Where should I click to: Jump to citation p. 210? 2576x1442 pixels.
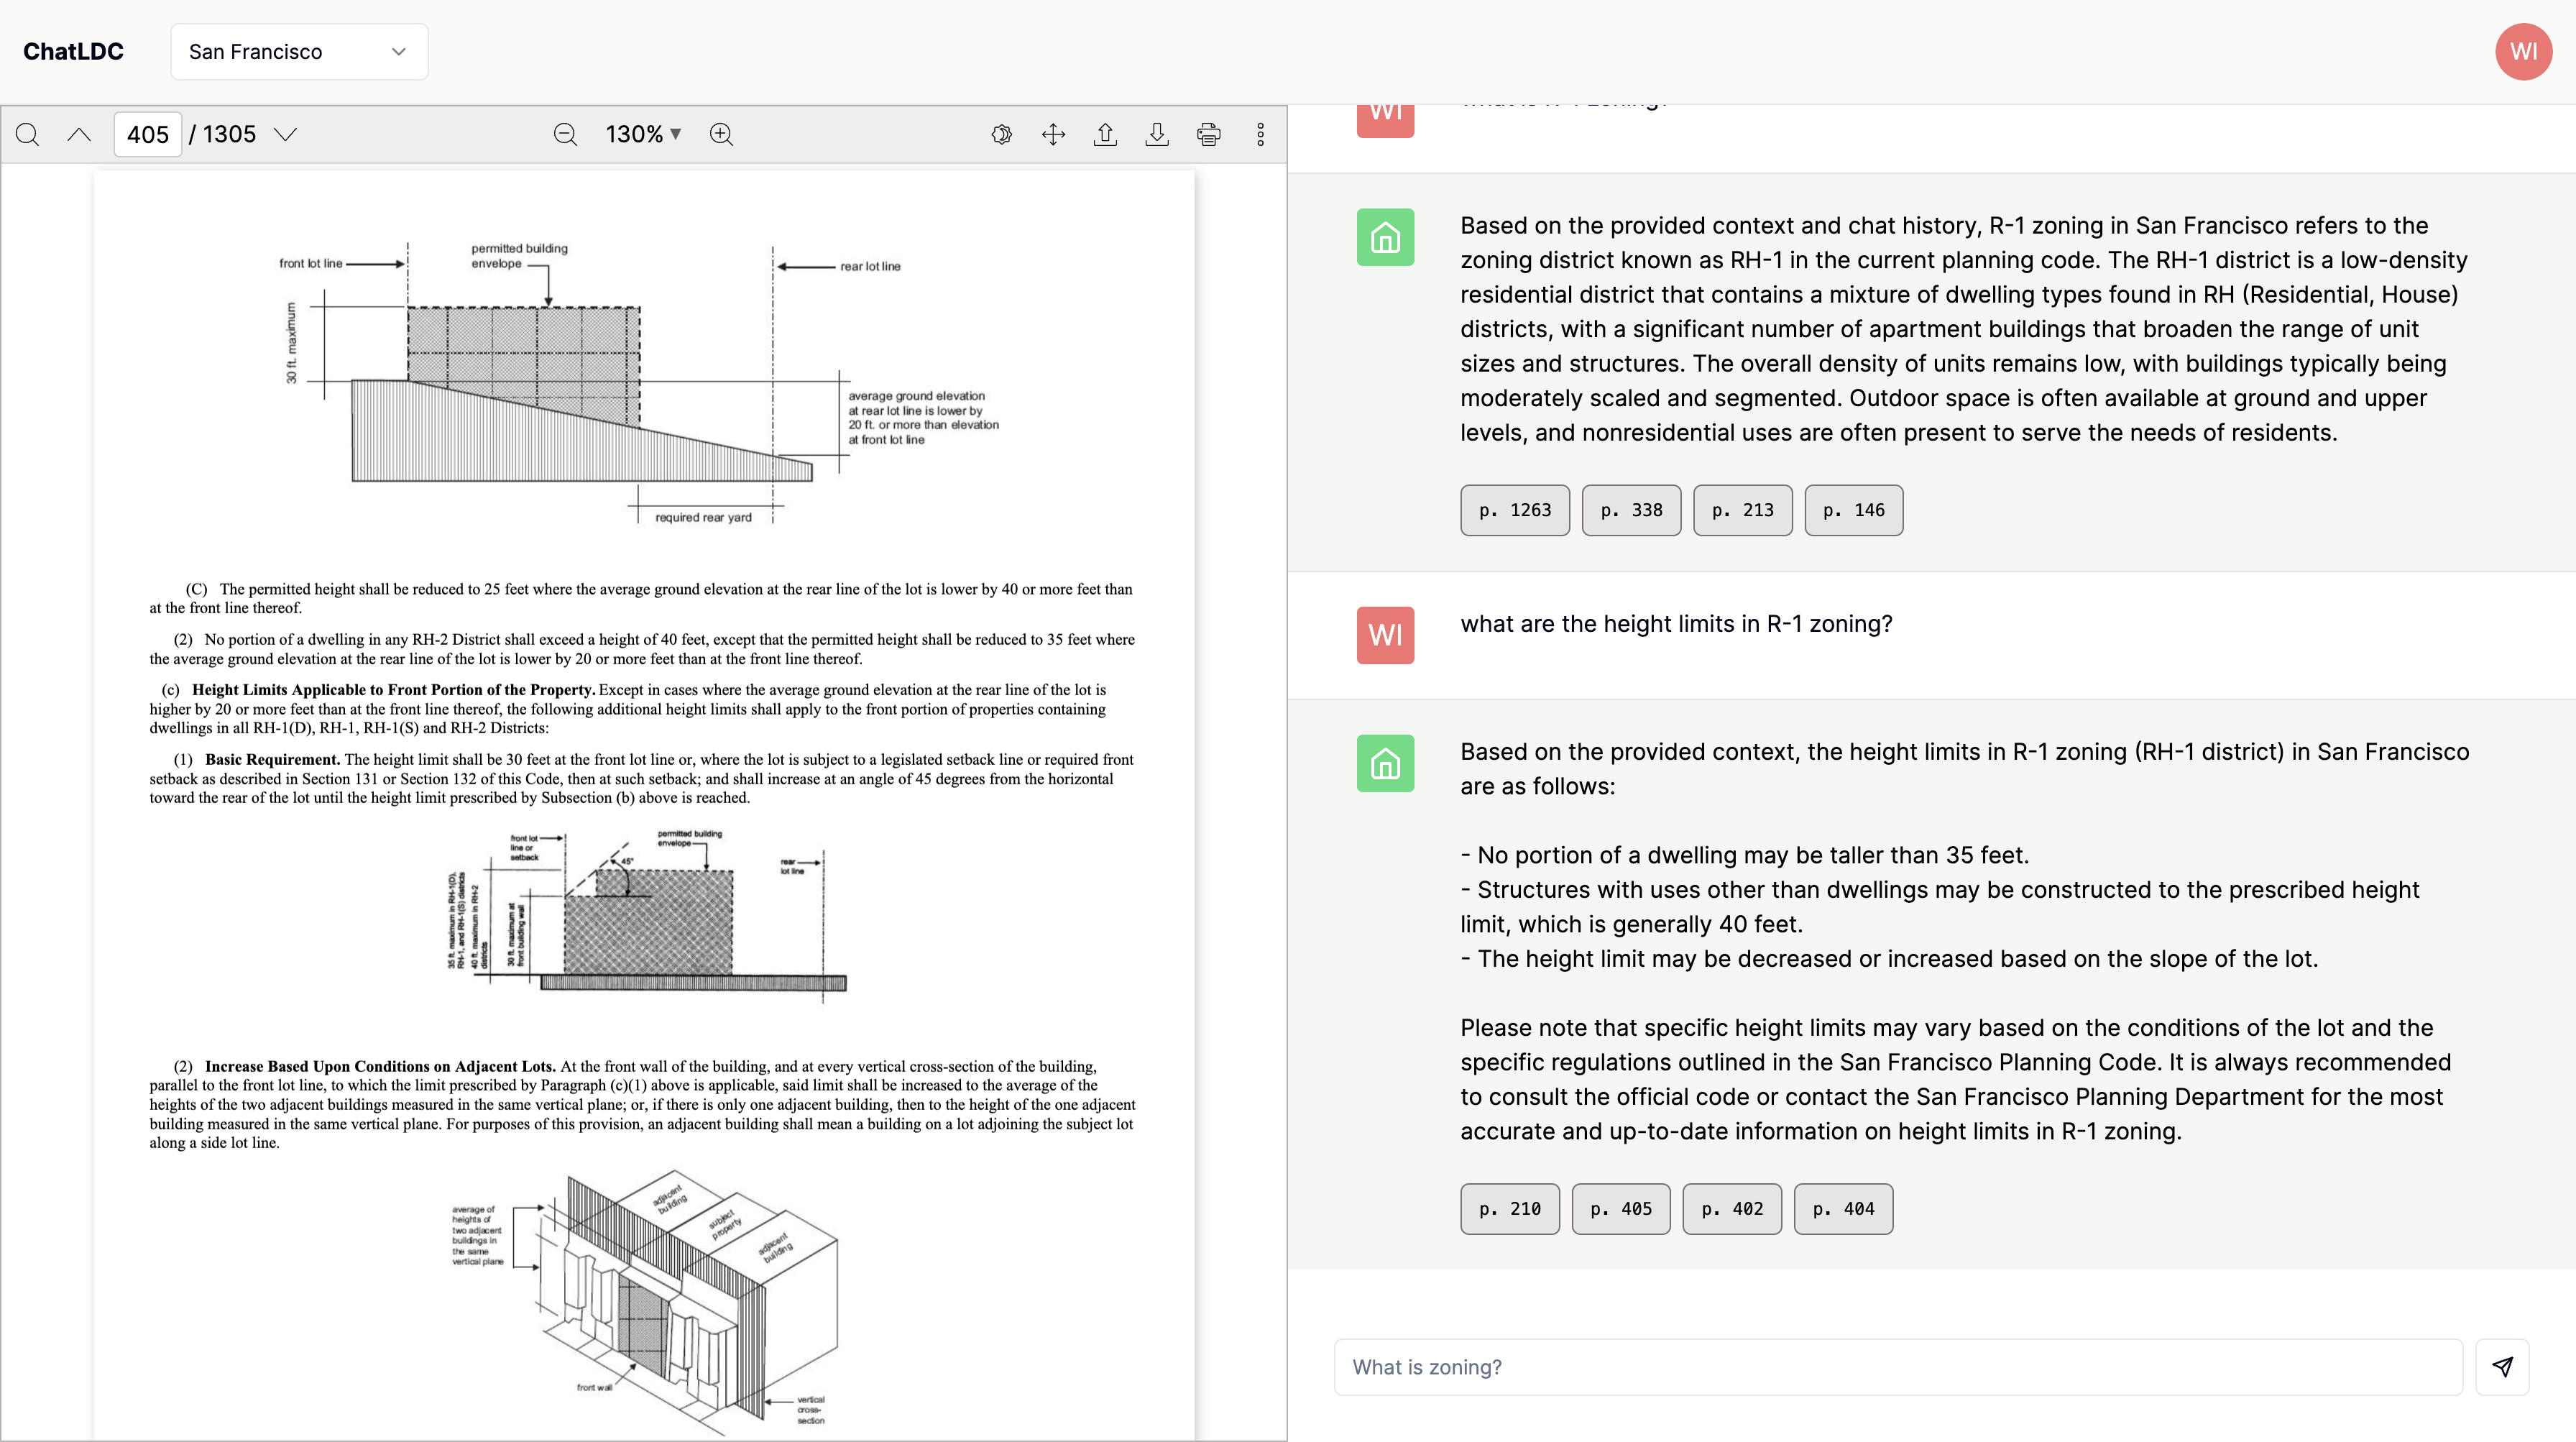click(x=1510, y=1209)
